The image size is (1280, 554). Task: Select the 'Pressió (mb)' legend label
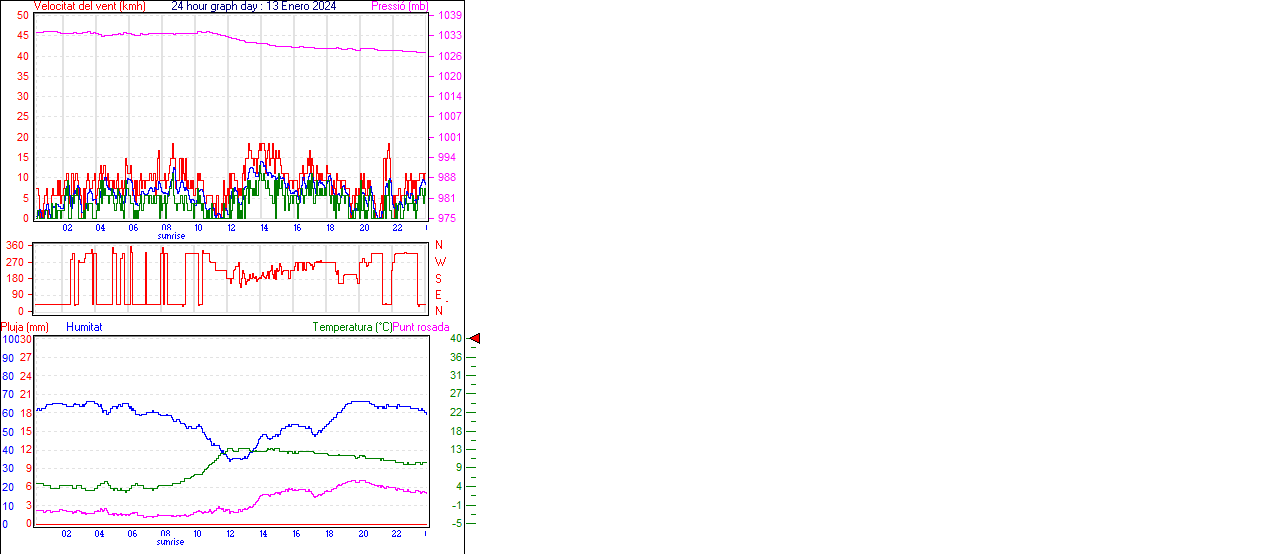(398, 6)
